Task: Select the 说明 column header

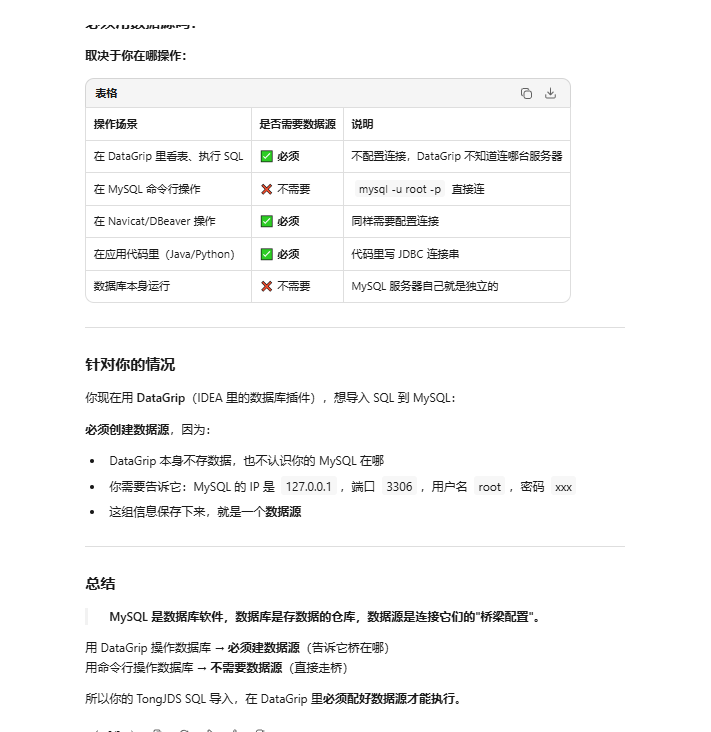Action: tap(362, 124)
